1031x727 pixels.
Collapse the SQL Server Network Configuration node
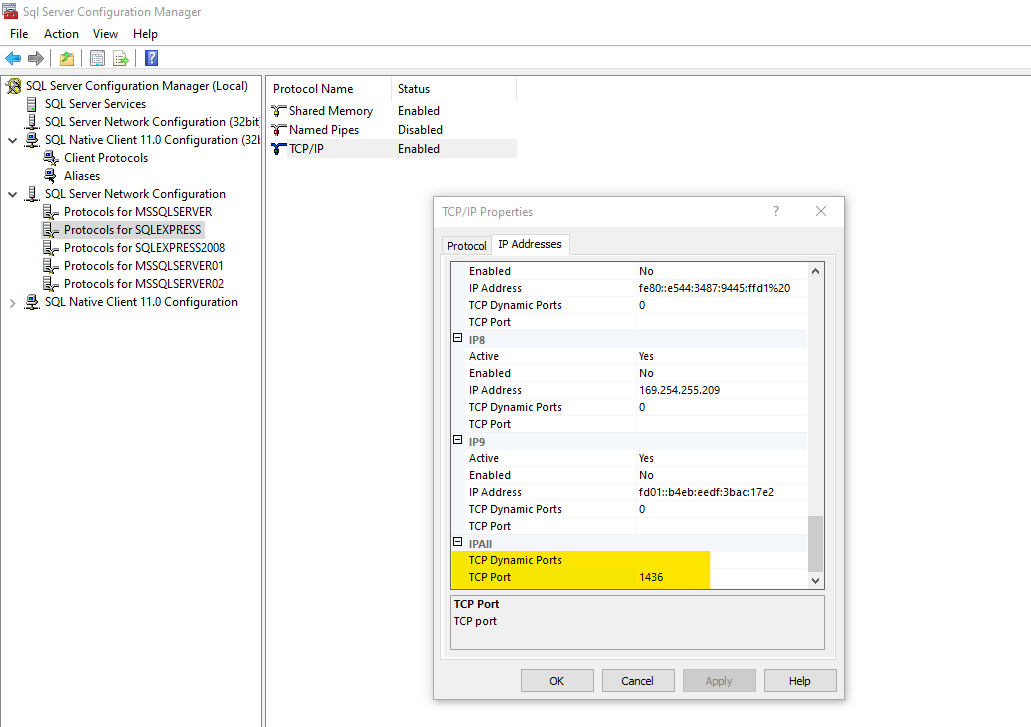tap(12, 194)
